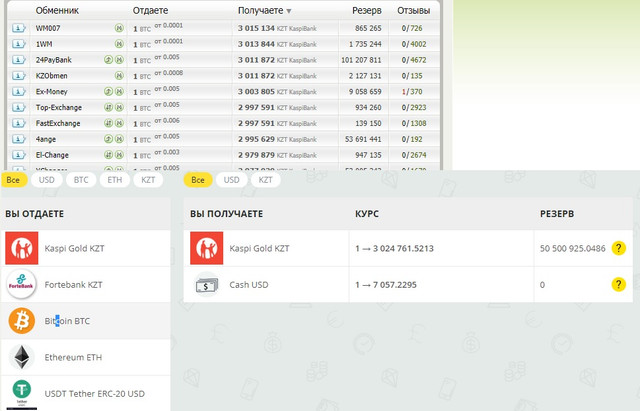Select the ETH currency filter

[x=115, y=180]
